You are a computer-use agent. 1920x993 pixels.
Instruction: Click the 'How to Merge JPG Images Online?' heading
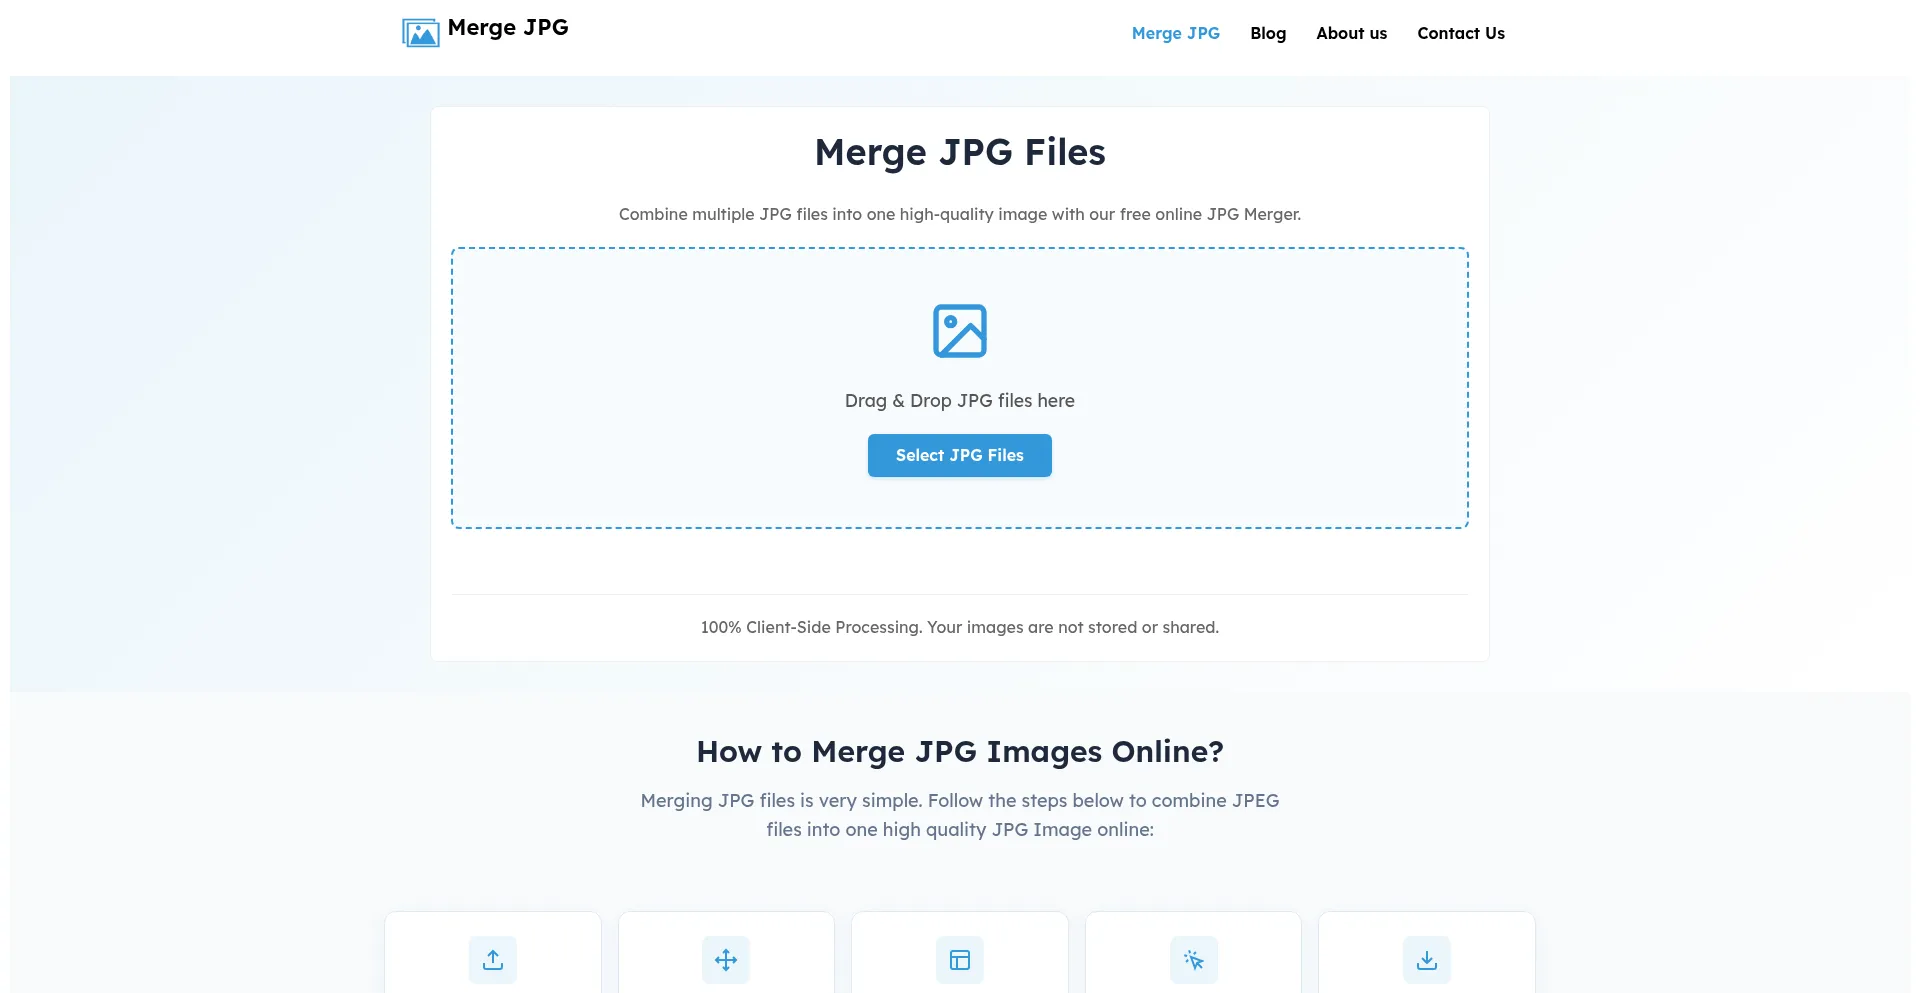pyautogui.click(x=960, y=752)
